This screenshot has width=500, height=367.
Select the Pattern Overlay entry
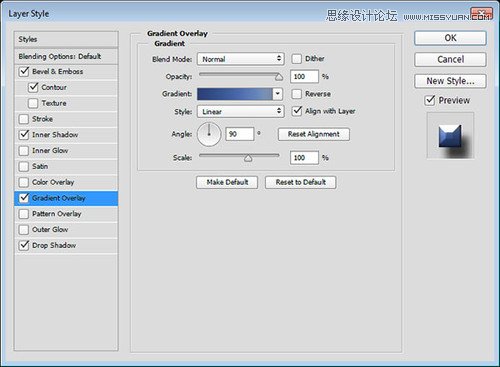click(57, 214)
